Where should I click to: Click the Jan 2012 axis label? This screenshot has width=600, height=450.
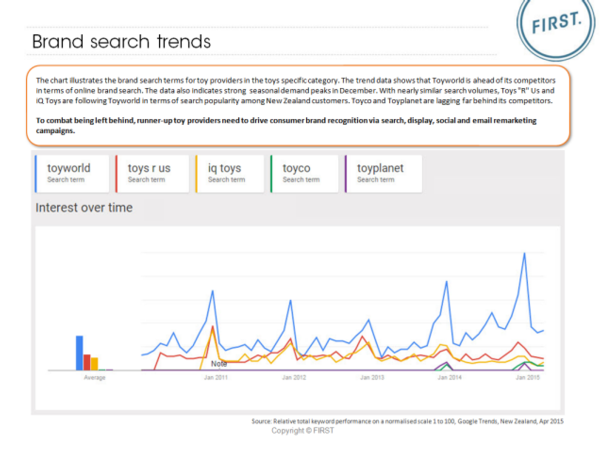tap(294, 378)
